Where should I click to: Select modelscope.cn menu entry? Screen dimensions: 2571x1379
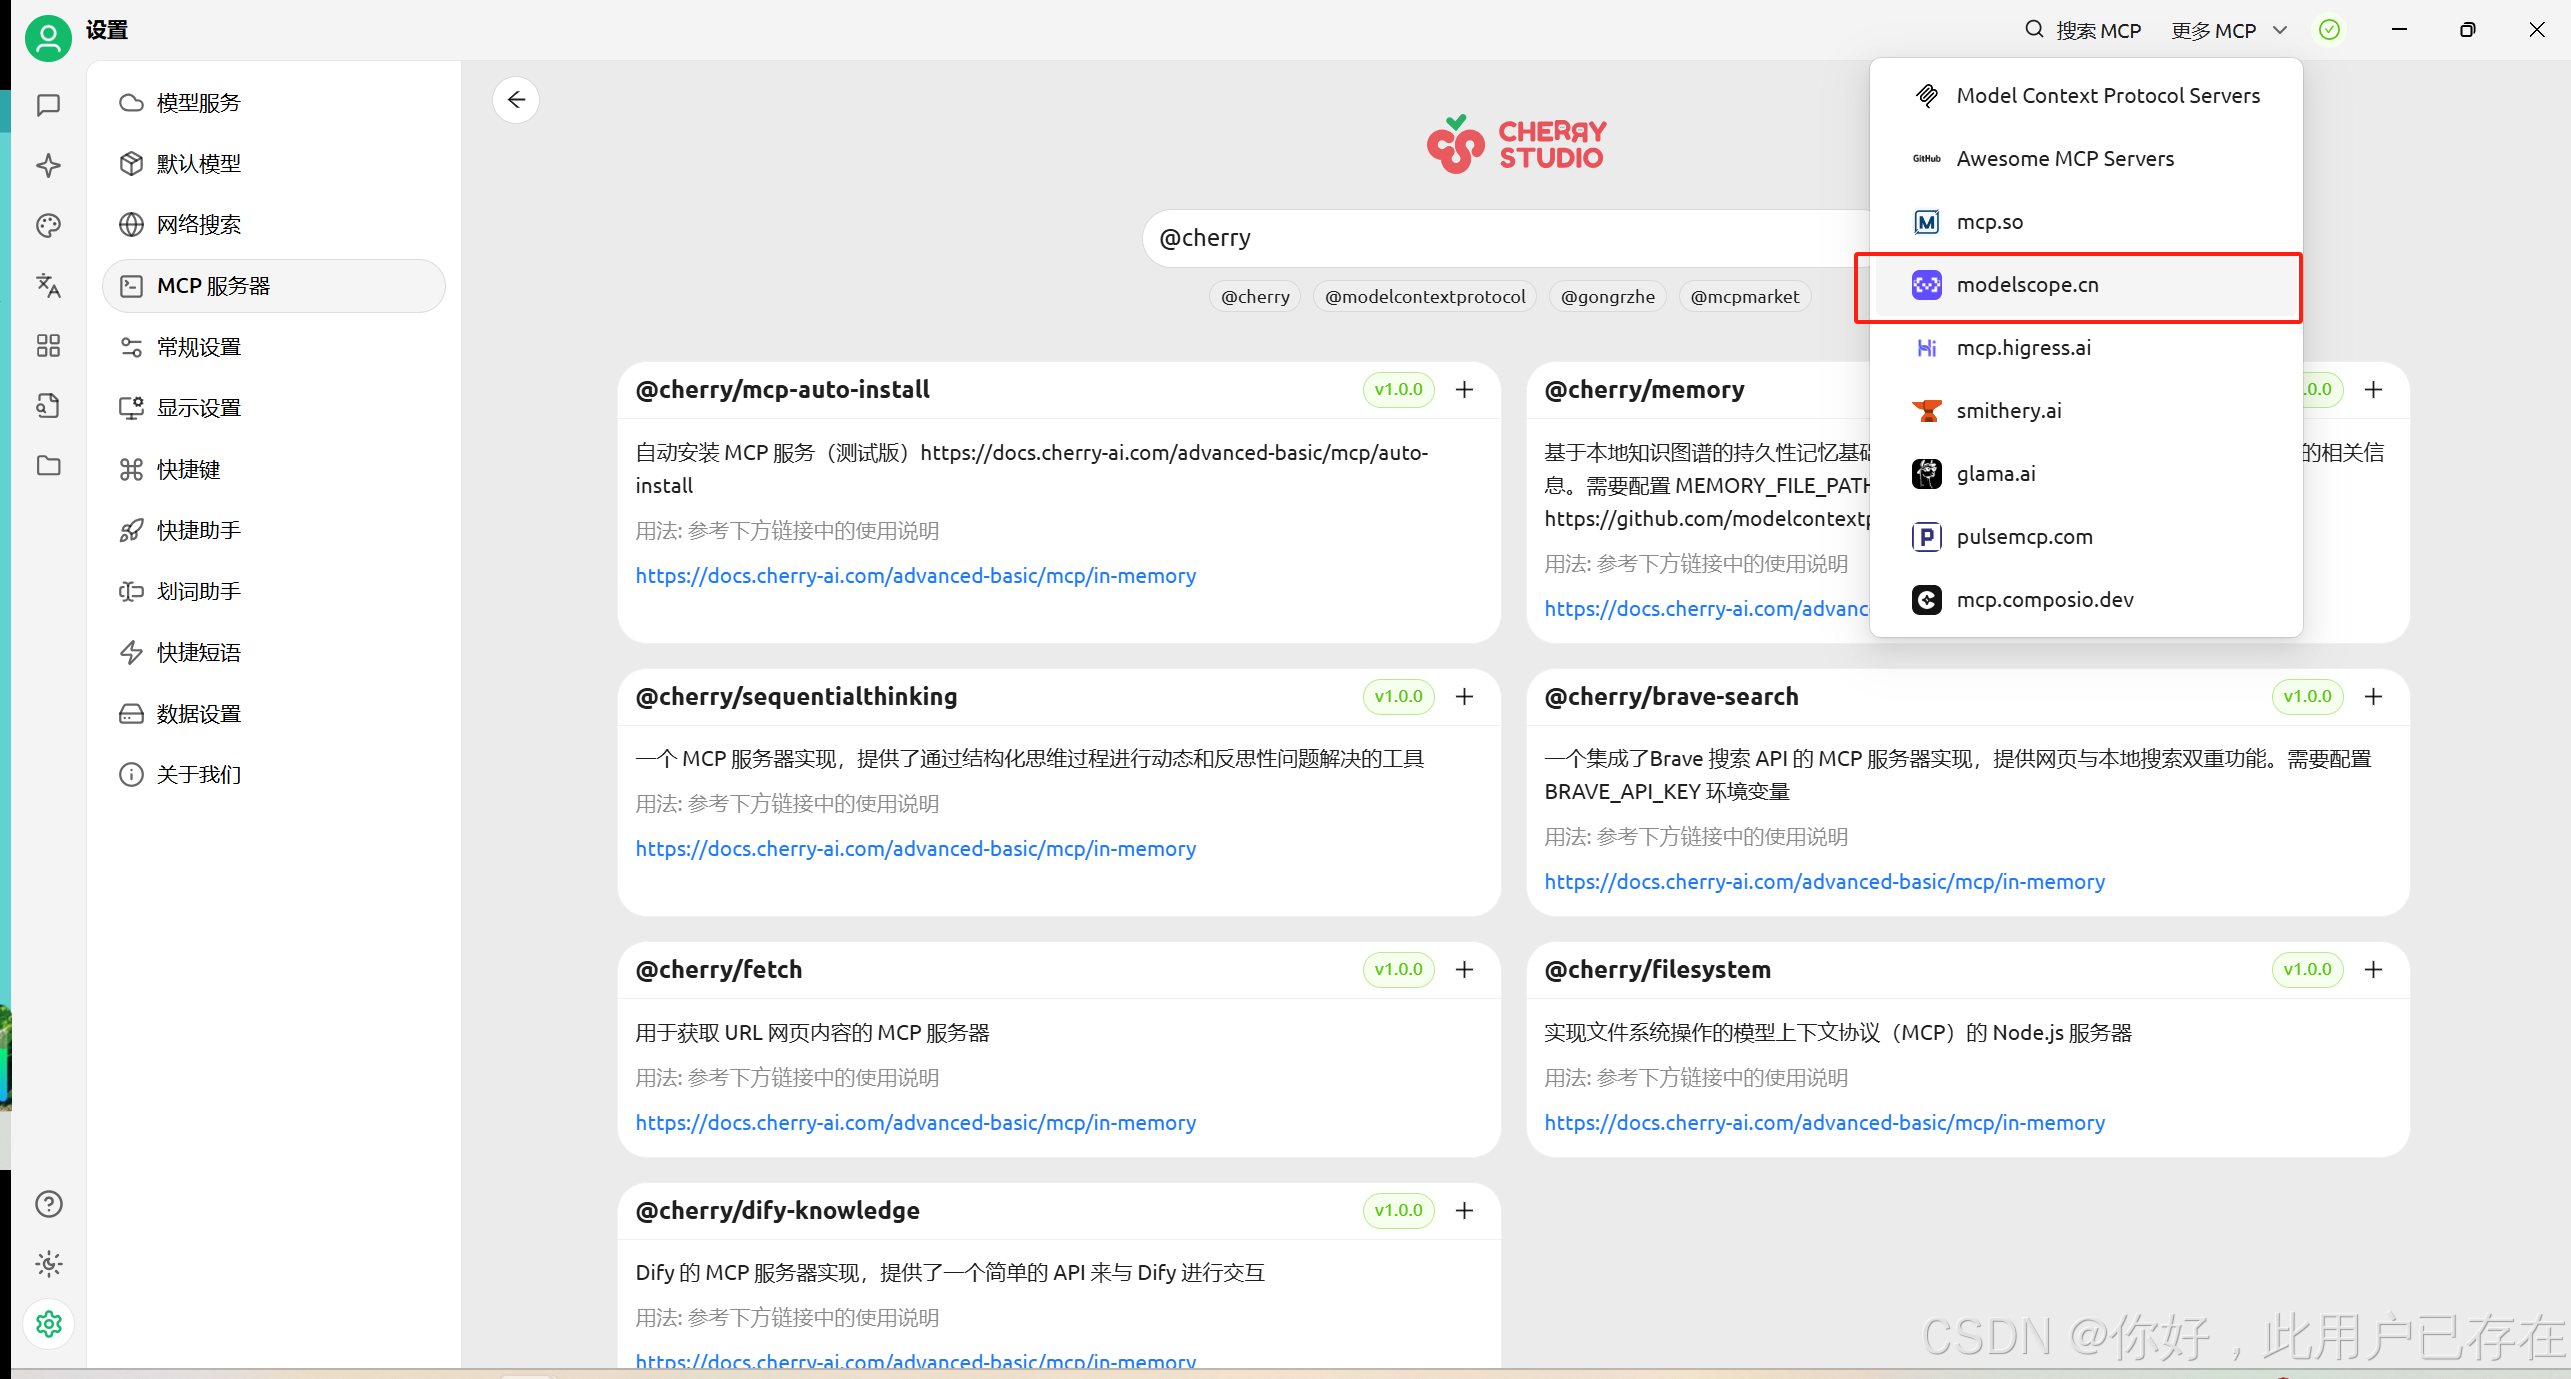click(2086, 285)
